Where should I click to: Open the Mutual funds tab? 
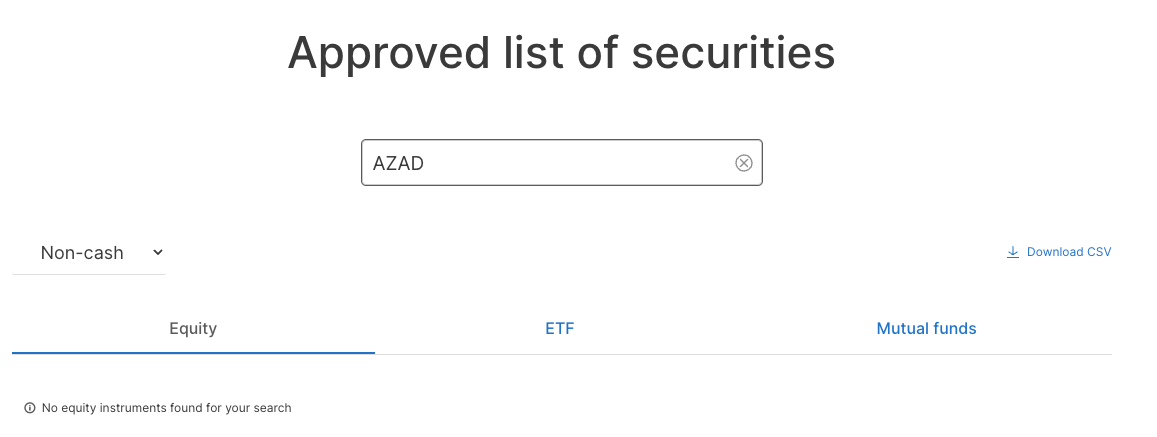pyautogui.click(x=926, y=328)
